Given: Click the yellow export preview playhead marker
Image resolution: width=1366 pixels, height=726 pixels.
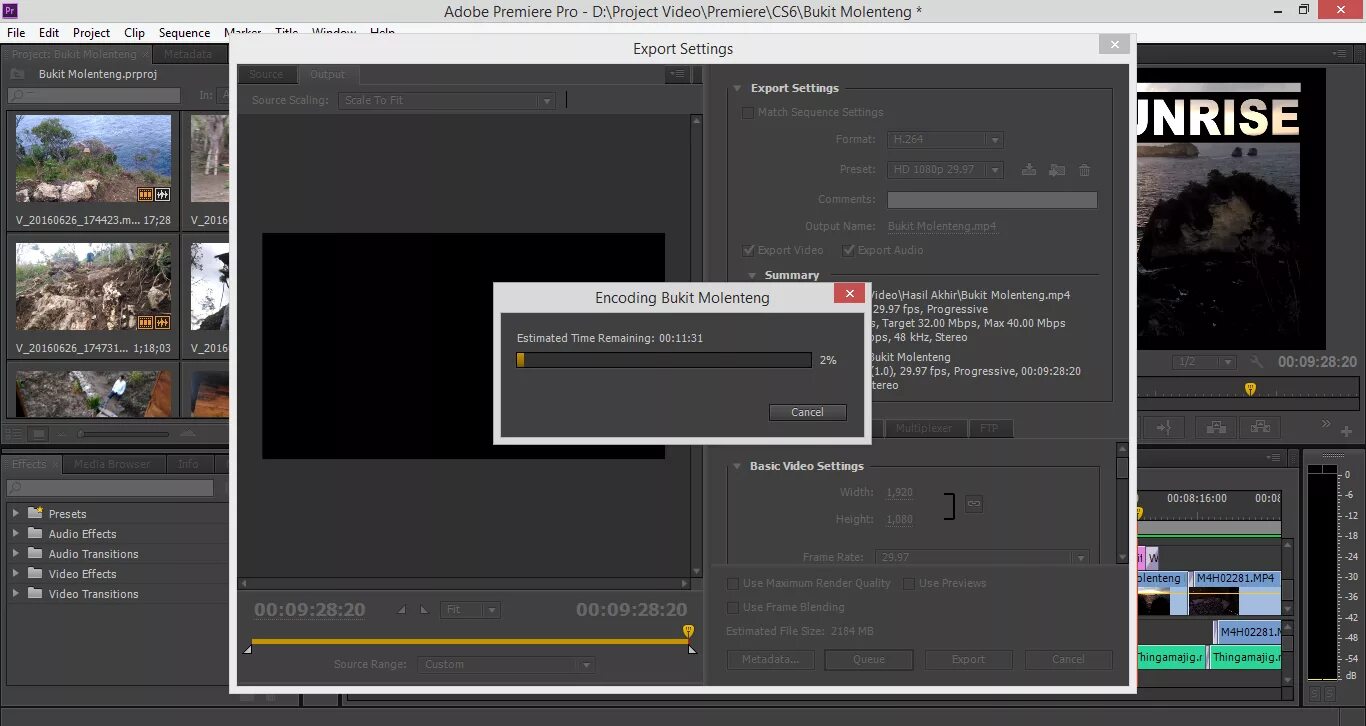Looking at the screenshot, I should (x=688, y=631).
